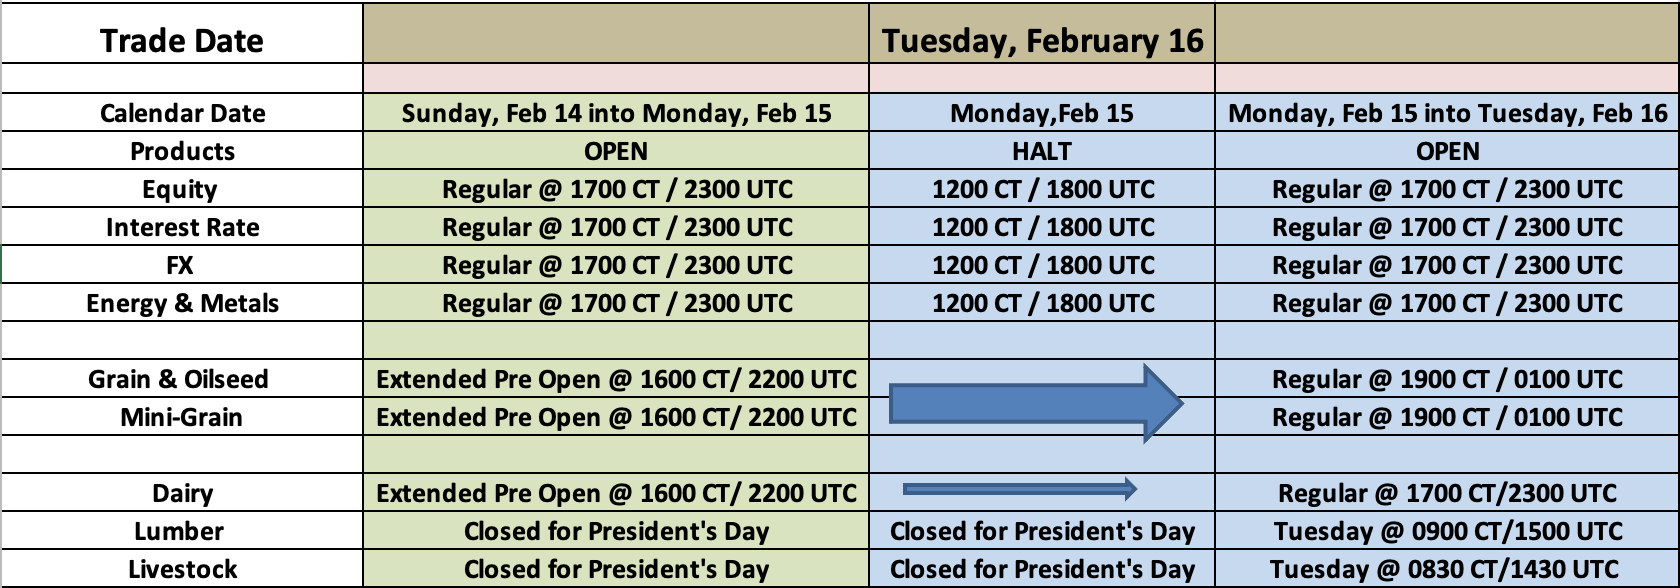Screen dimensions: 1680x588
Task: Click Energy & Metals row label
Action: tap(182, 303)
